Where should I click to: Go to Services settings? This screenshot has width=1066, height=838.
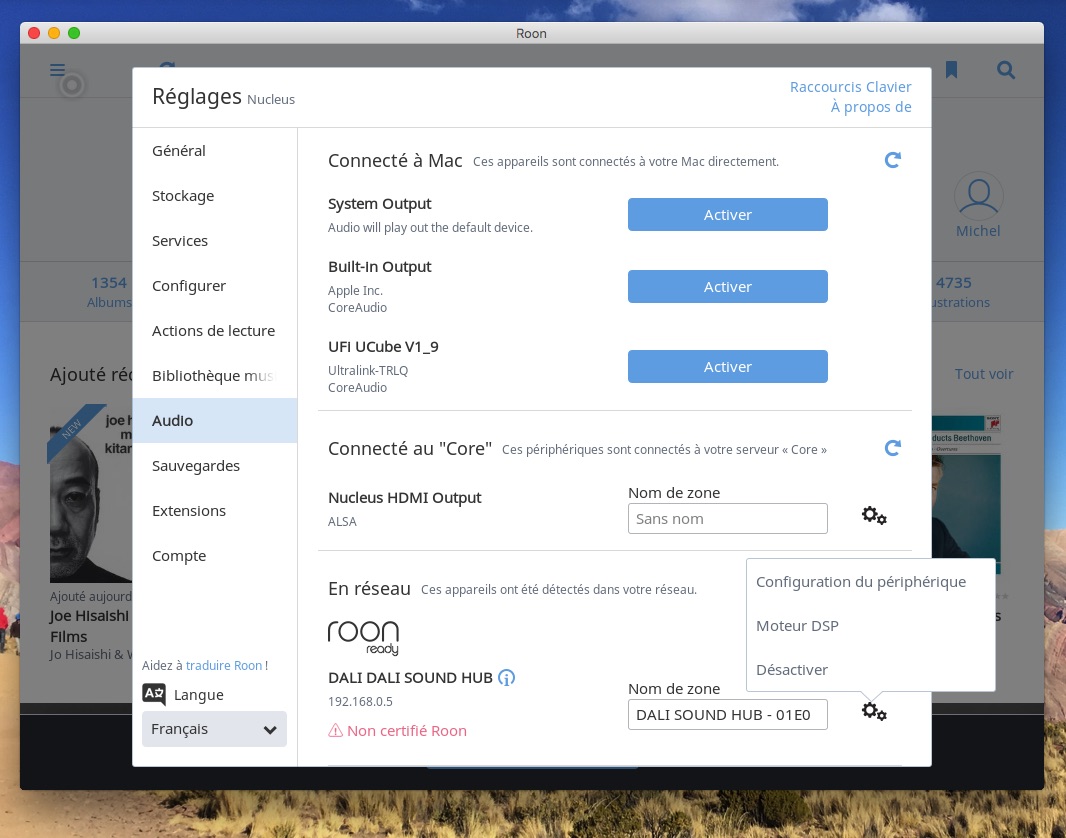coord(215,241)
